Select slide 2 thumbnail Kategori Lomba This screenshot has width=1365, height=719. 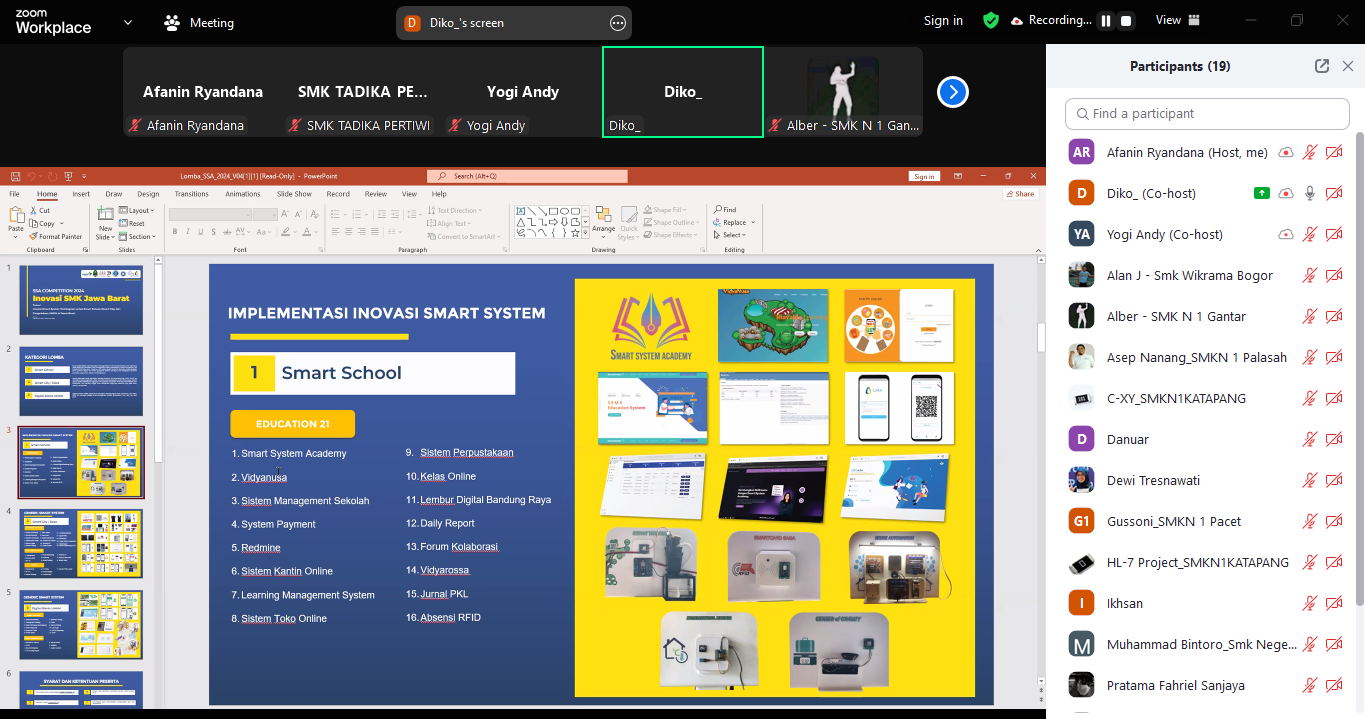click(x=81, y=381)
